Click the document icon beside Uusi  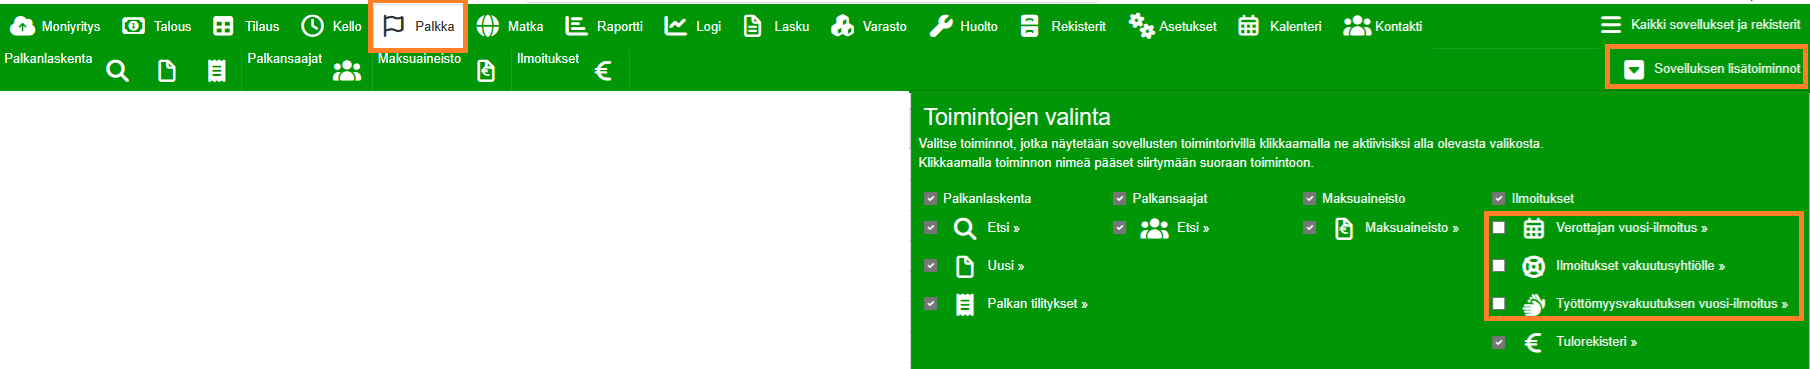point(964,267)
